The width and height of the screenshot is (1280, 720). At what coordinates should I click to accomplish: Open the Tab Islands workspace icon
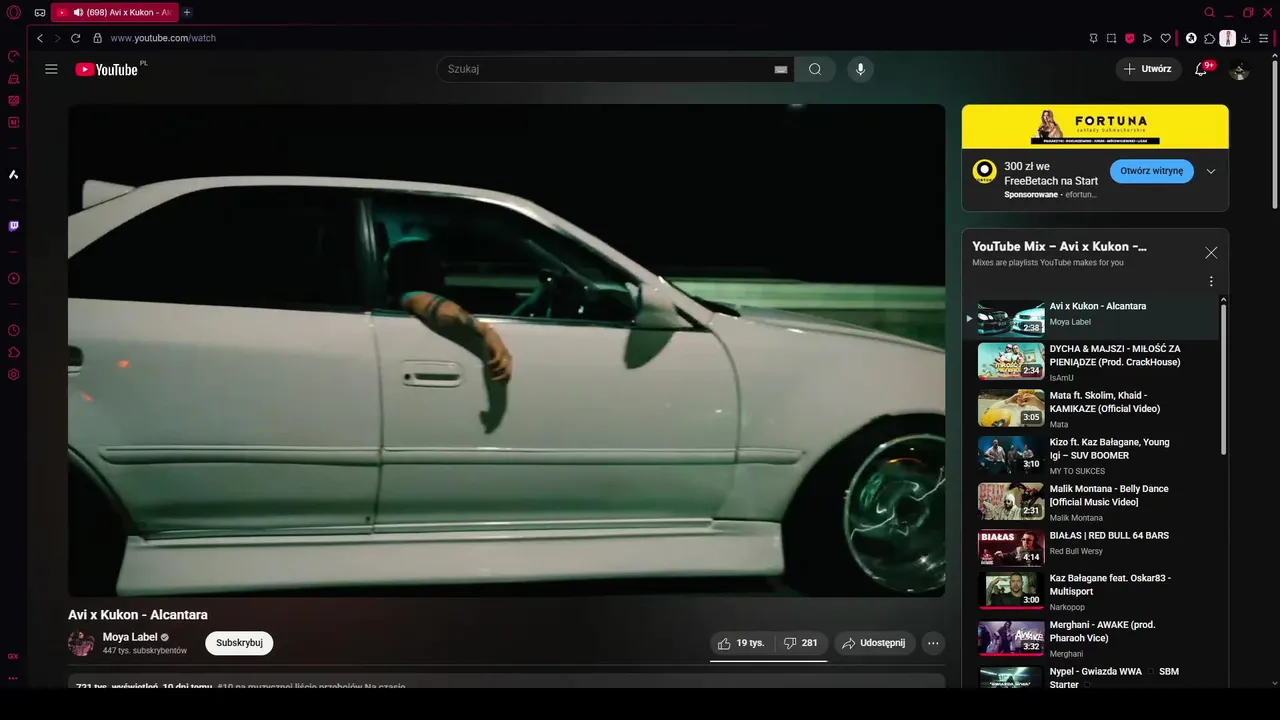point(40,12)
